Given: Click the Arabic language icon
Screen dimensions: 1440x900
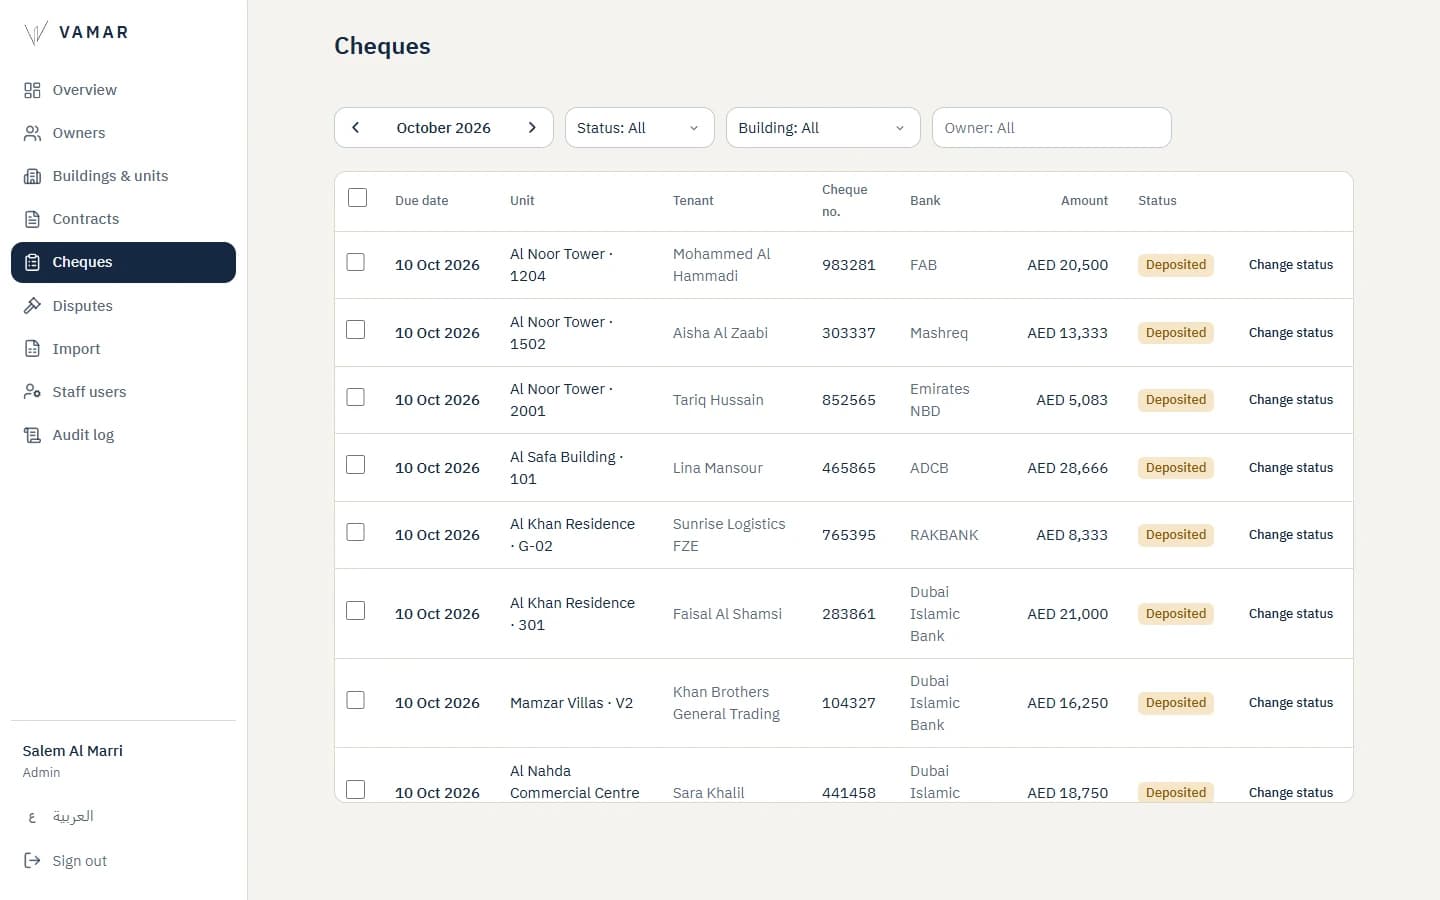Looking at the screenshot, I should point(32,817).
